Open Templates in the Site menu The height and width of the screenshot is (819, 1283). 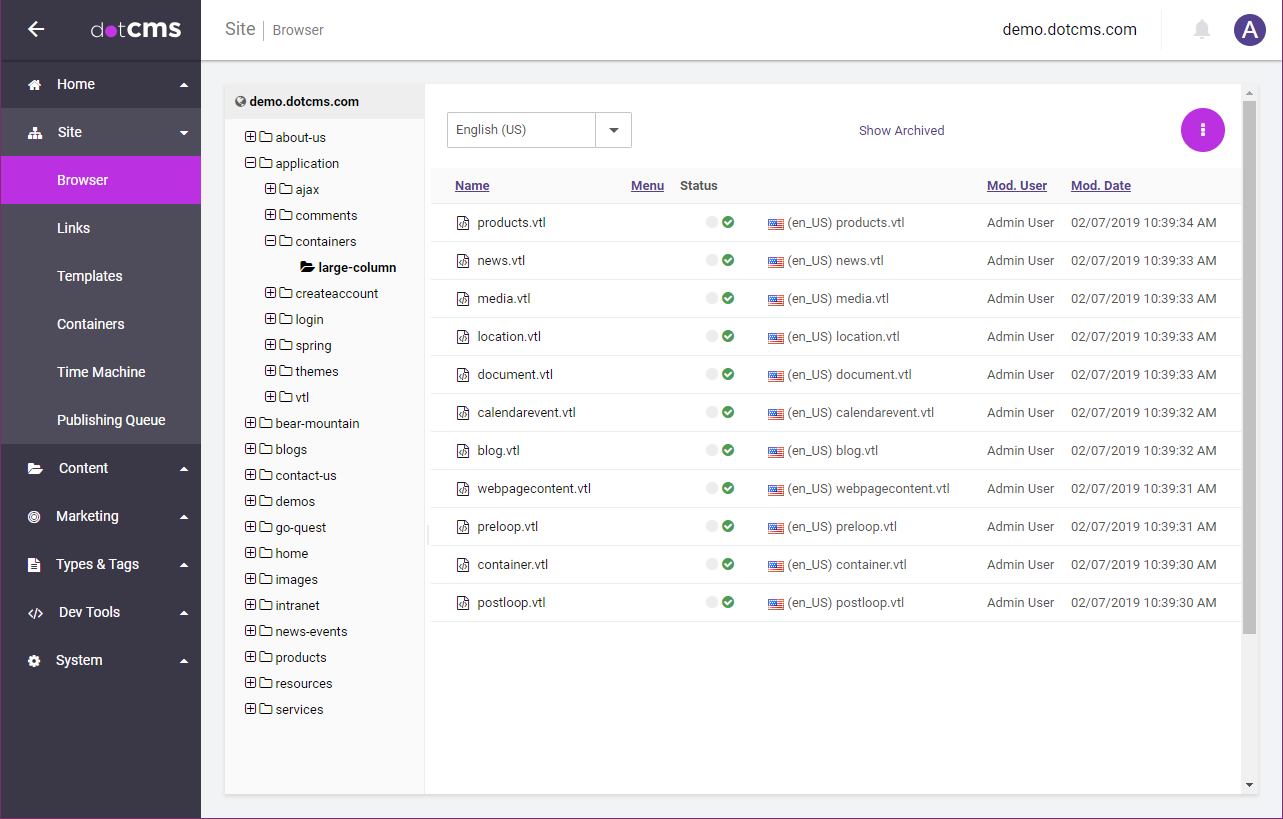(x=89, y=276)
